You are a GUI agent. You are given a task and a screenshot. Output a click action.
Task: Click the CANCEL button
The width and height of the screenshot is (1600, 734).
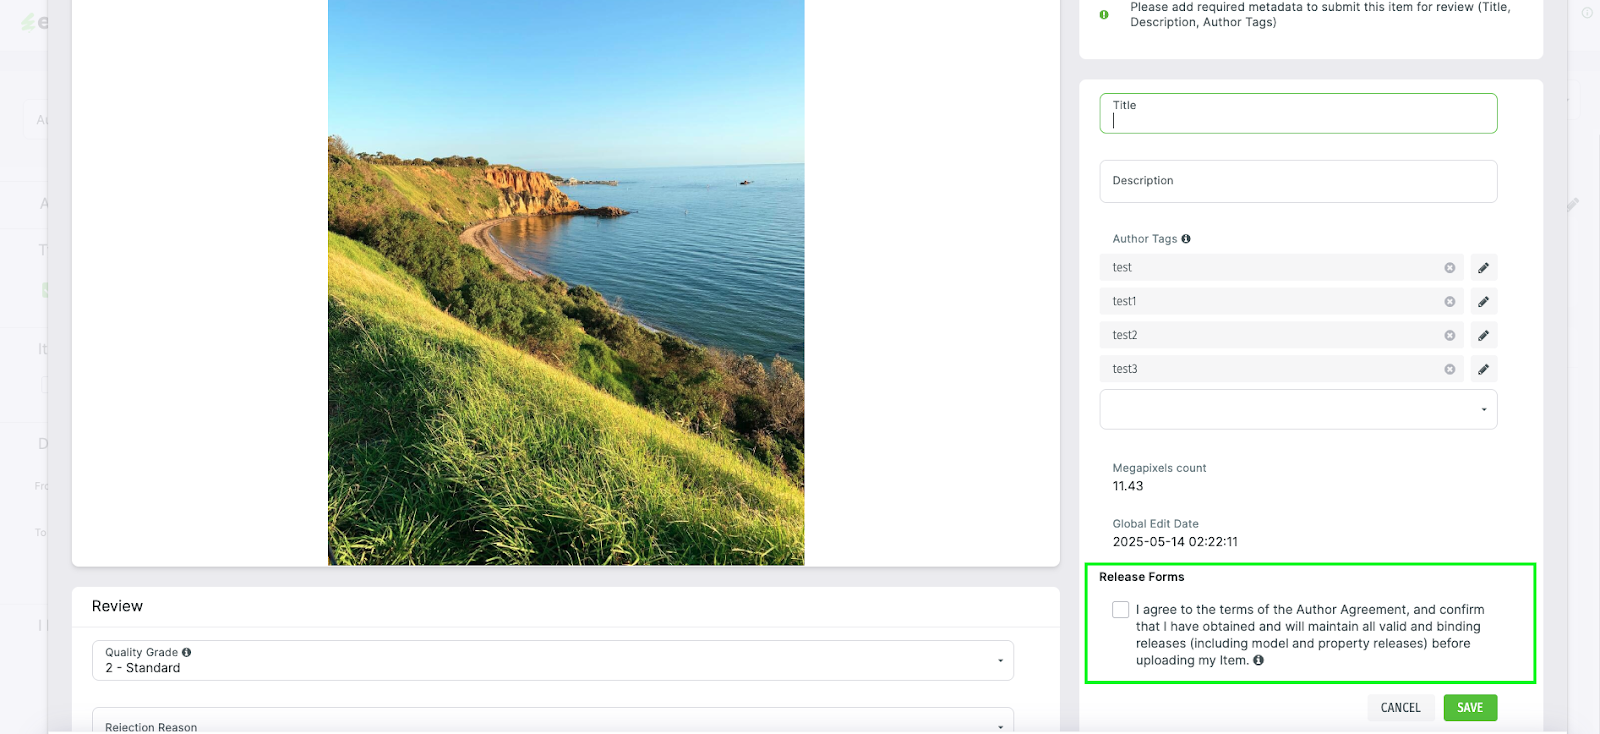click(1400, 708)
